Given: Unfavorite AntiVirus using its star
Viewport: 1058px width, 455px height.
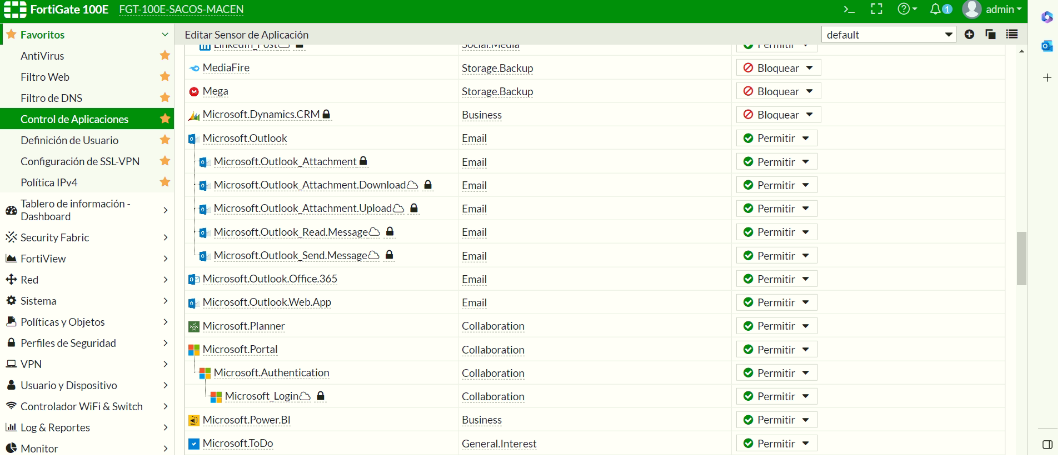Looking at the screenshot, I should click(x=165, y=56).
